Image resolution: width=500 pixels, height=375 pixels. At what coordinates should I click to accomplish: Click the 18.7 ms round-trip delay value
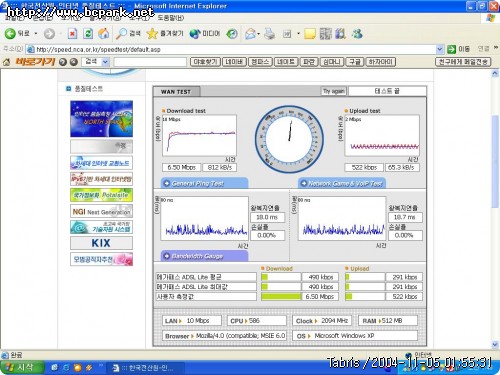(x=405, y=217)
